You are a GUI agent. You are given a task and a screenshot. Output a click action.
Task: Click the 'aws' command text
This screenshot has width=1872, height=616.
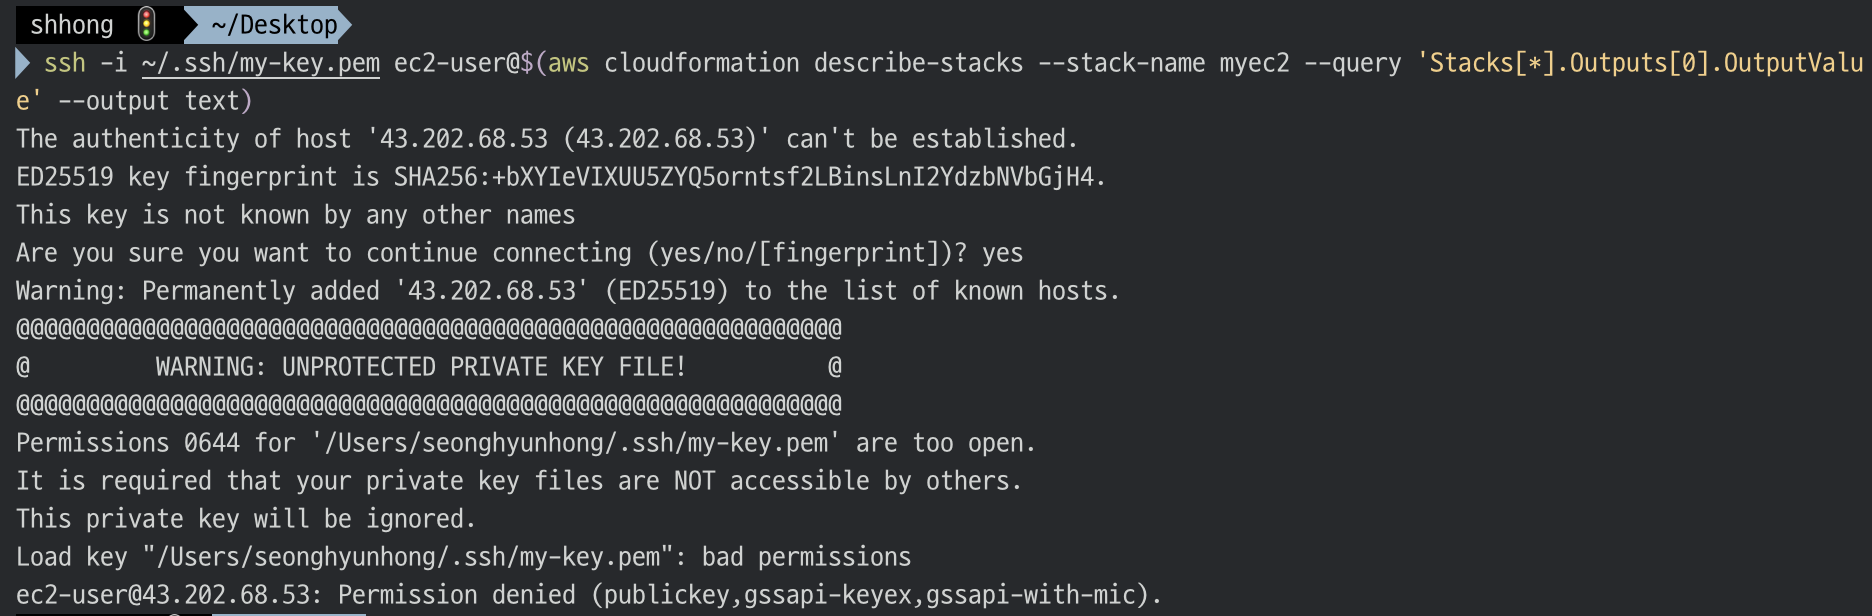point(569,63)
